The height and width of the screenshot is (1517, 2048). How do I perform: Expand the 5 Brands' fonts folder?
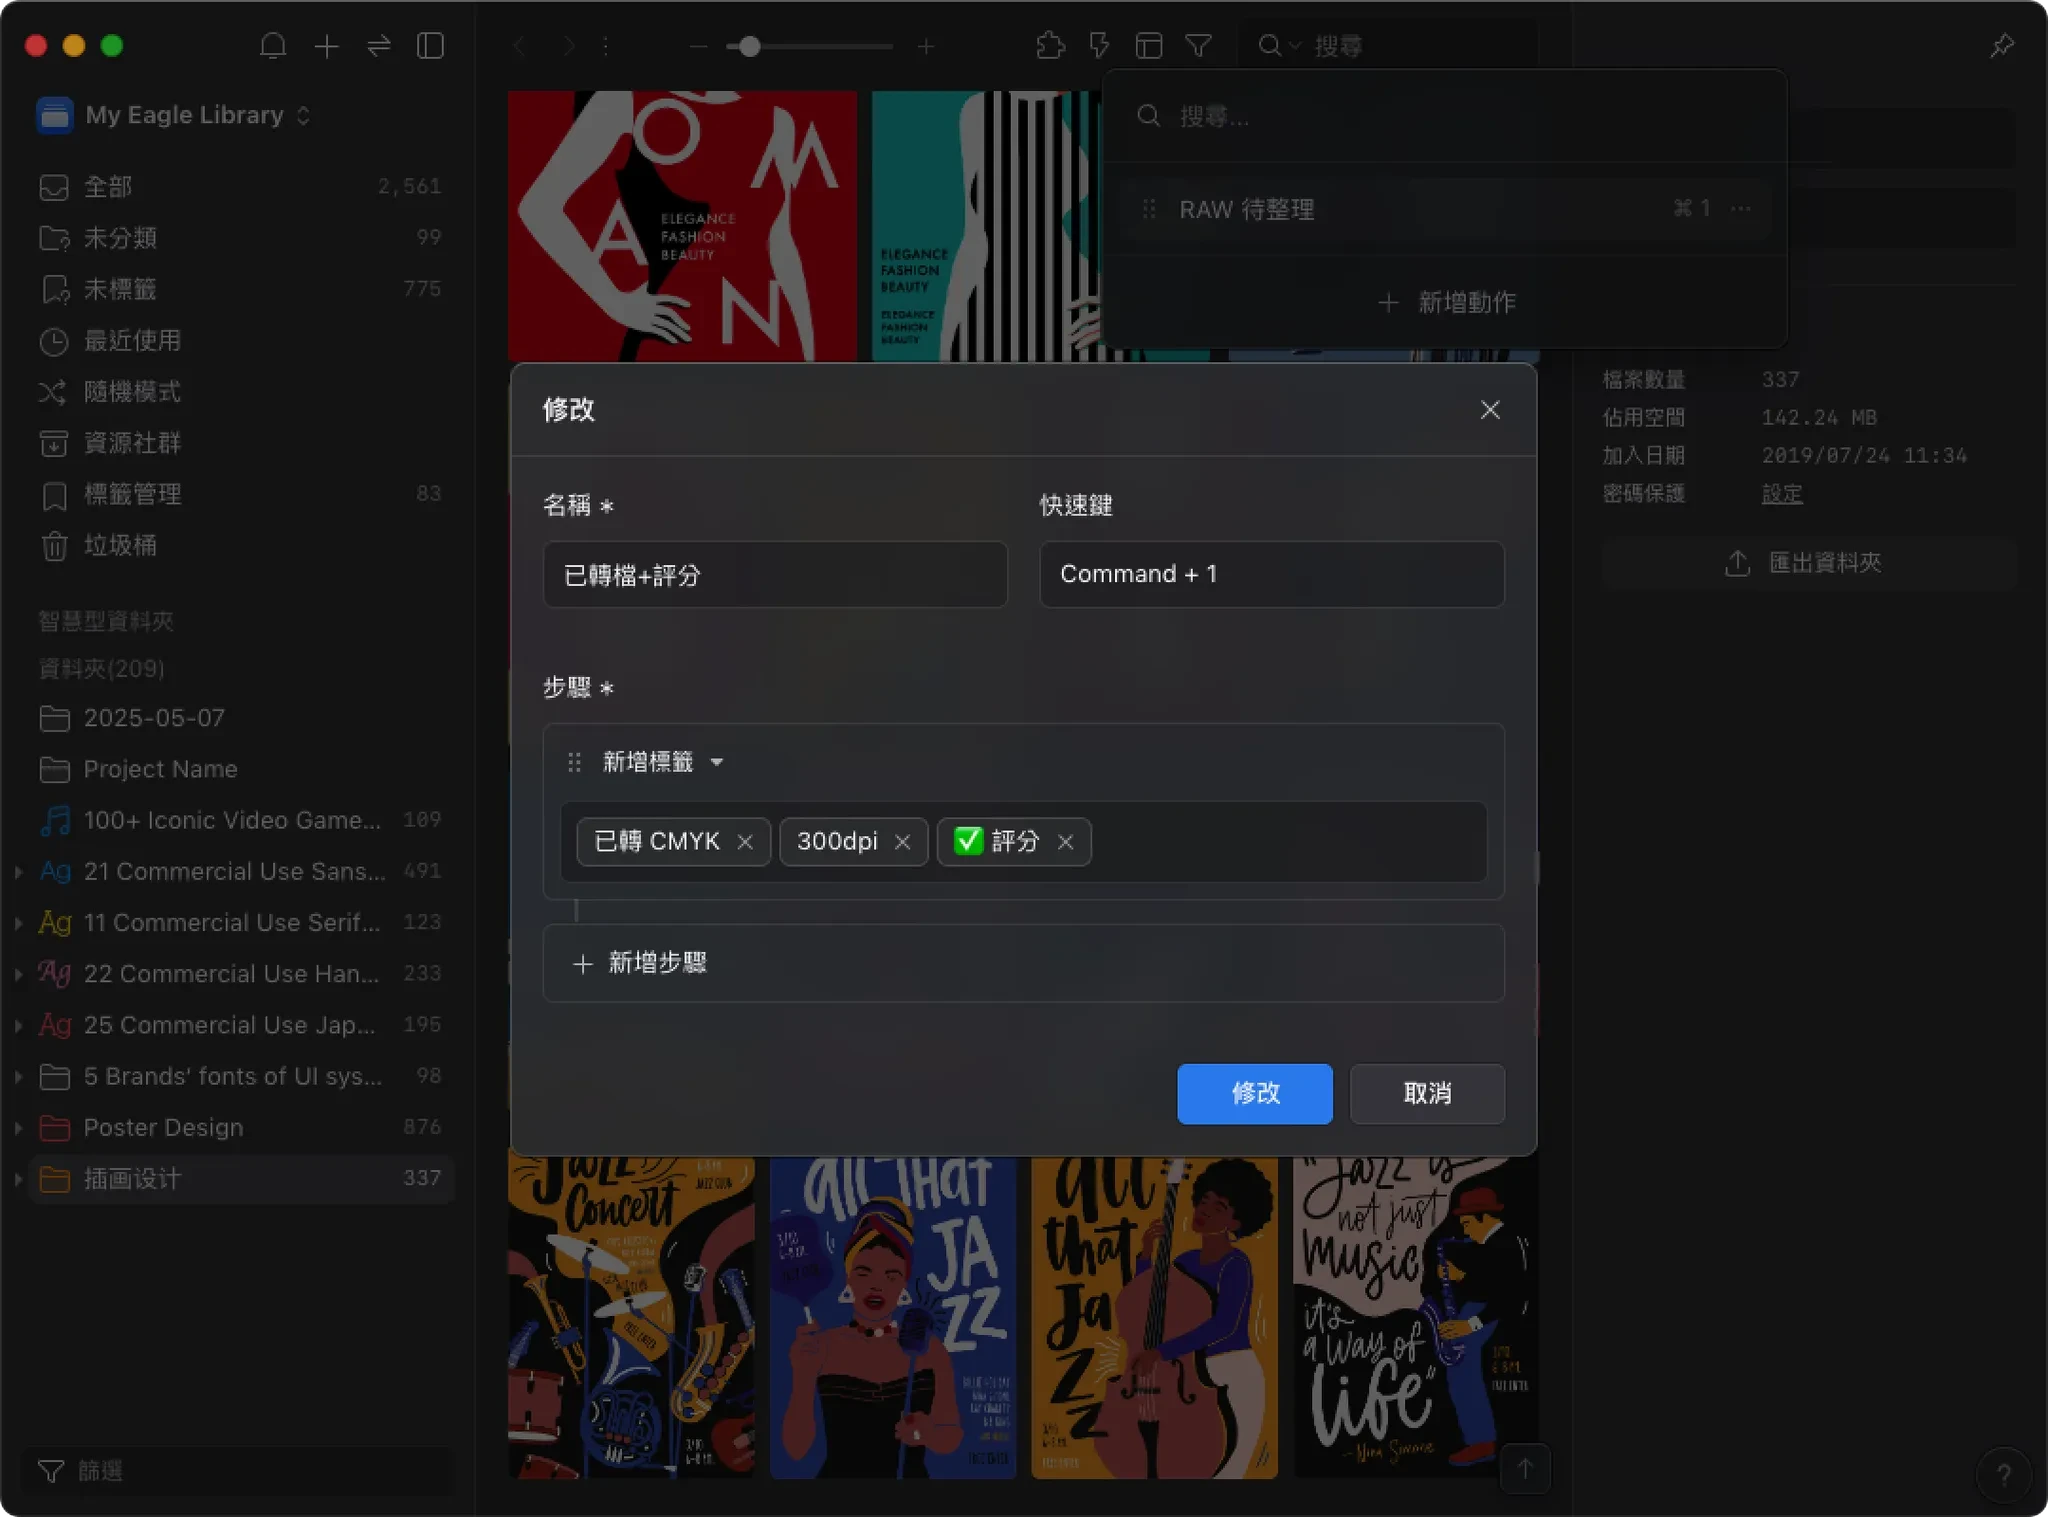(x=18, y=1076)
